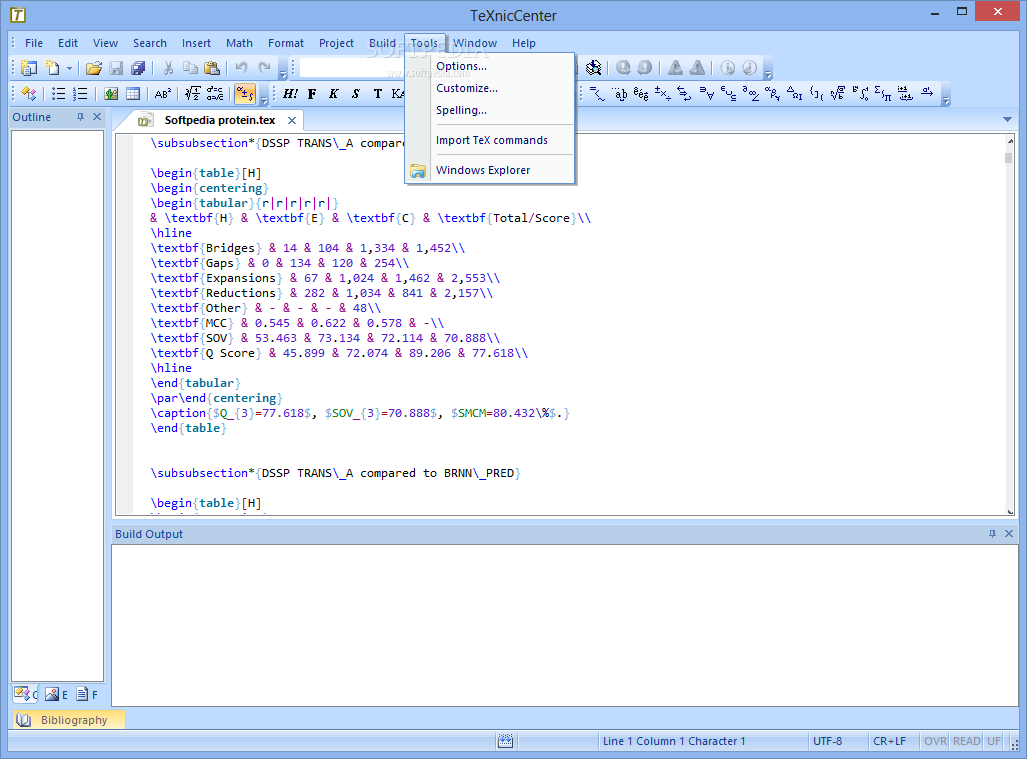Click the Open folder icon

pyautogui.click(x=94, y=67)
